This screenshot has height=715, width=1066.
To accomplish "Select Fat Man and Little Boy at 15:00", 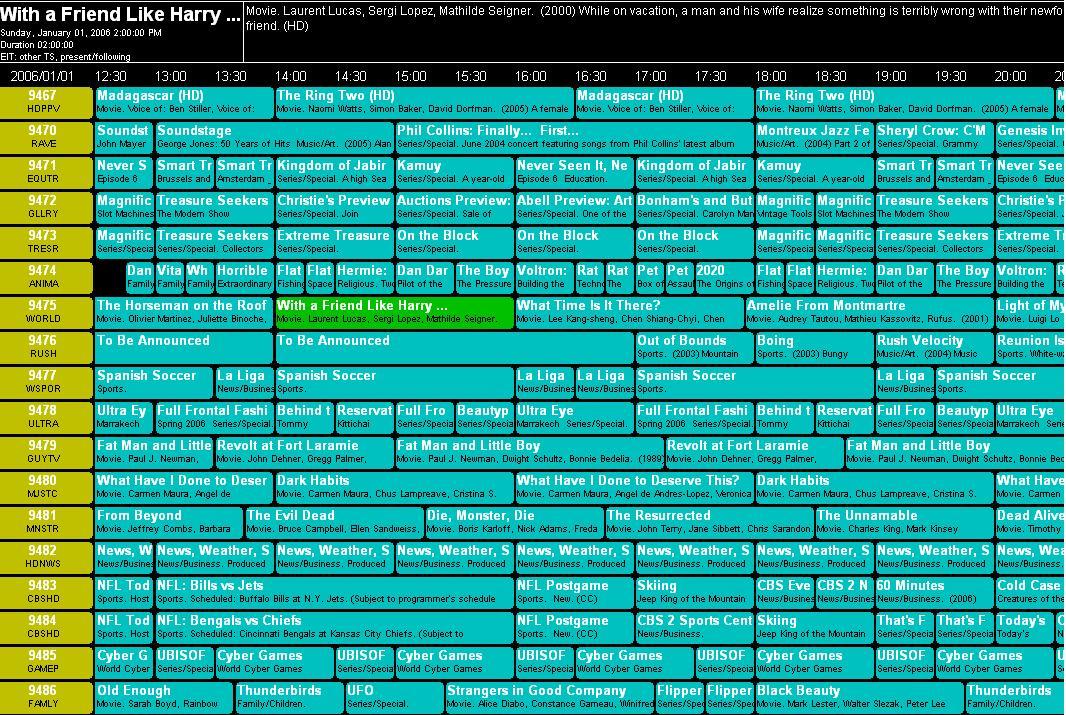I will click(x=529, y=452).
